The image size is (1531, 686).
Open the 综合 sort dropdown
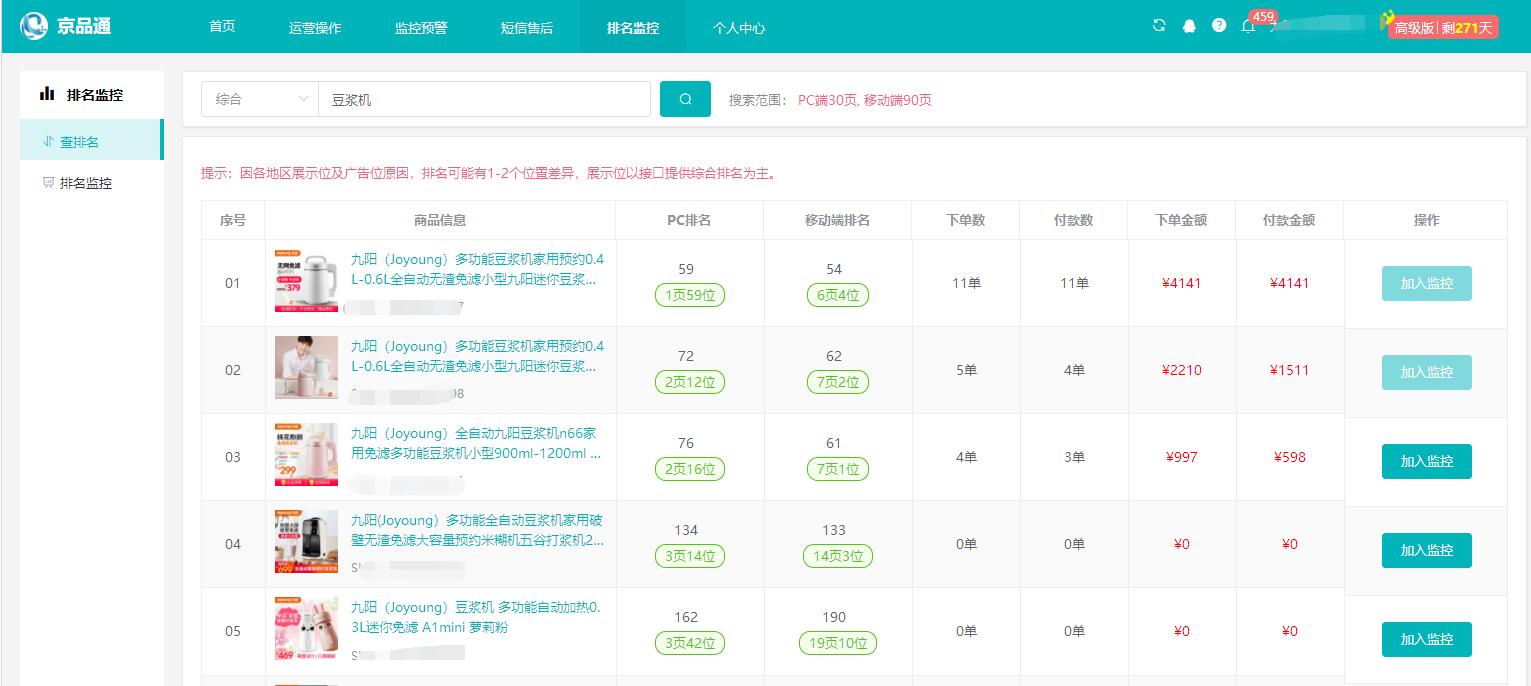click(x=260, y=99)
